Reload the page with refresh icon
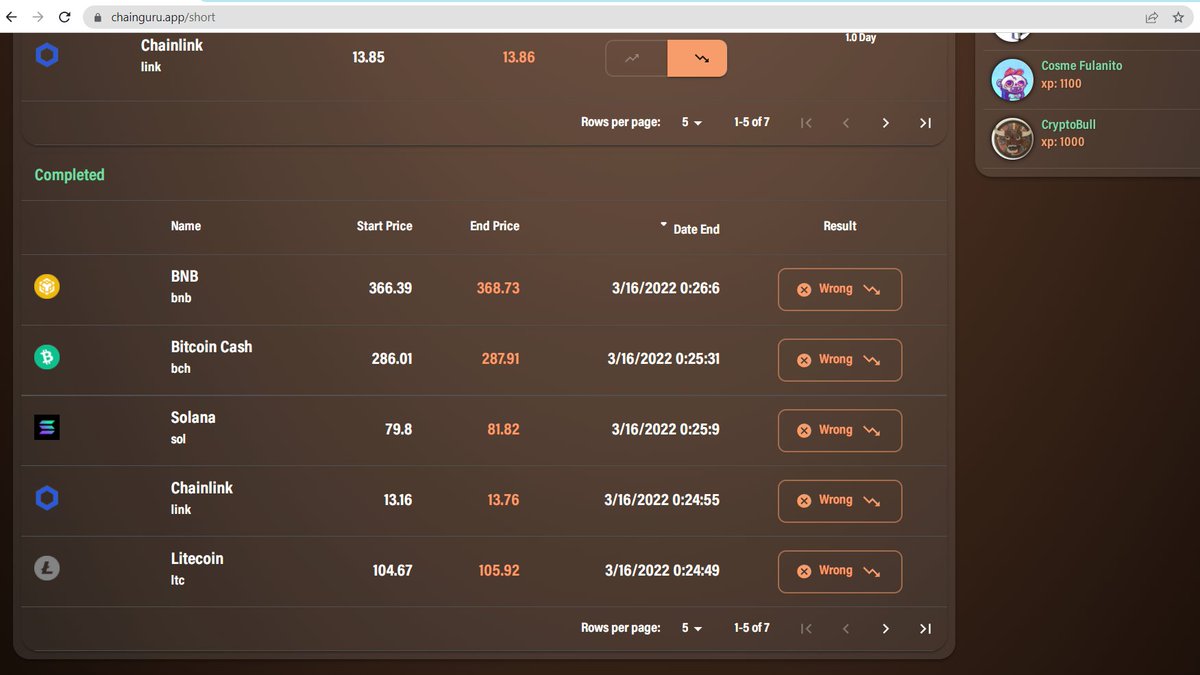 (x=65, y=17)
